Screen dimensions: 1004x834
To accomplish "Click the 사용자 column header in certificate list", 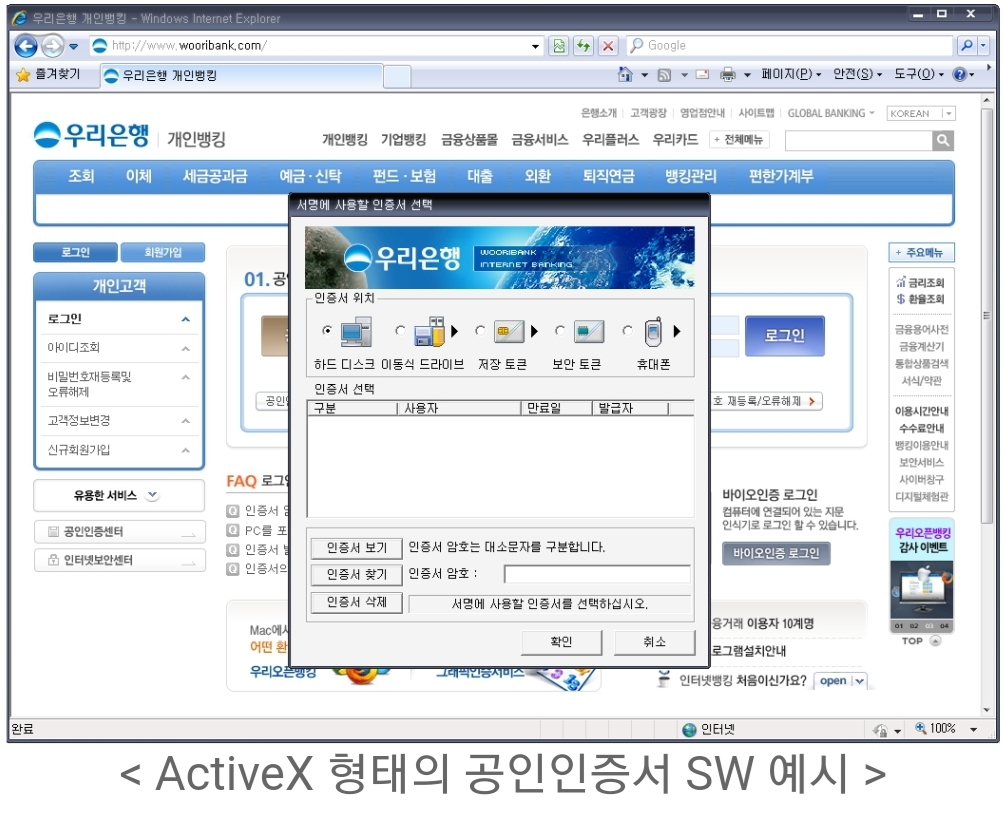I will pyautogui.click(x=459, y=408).
